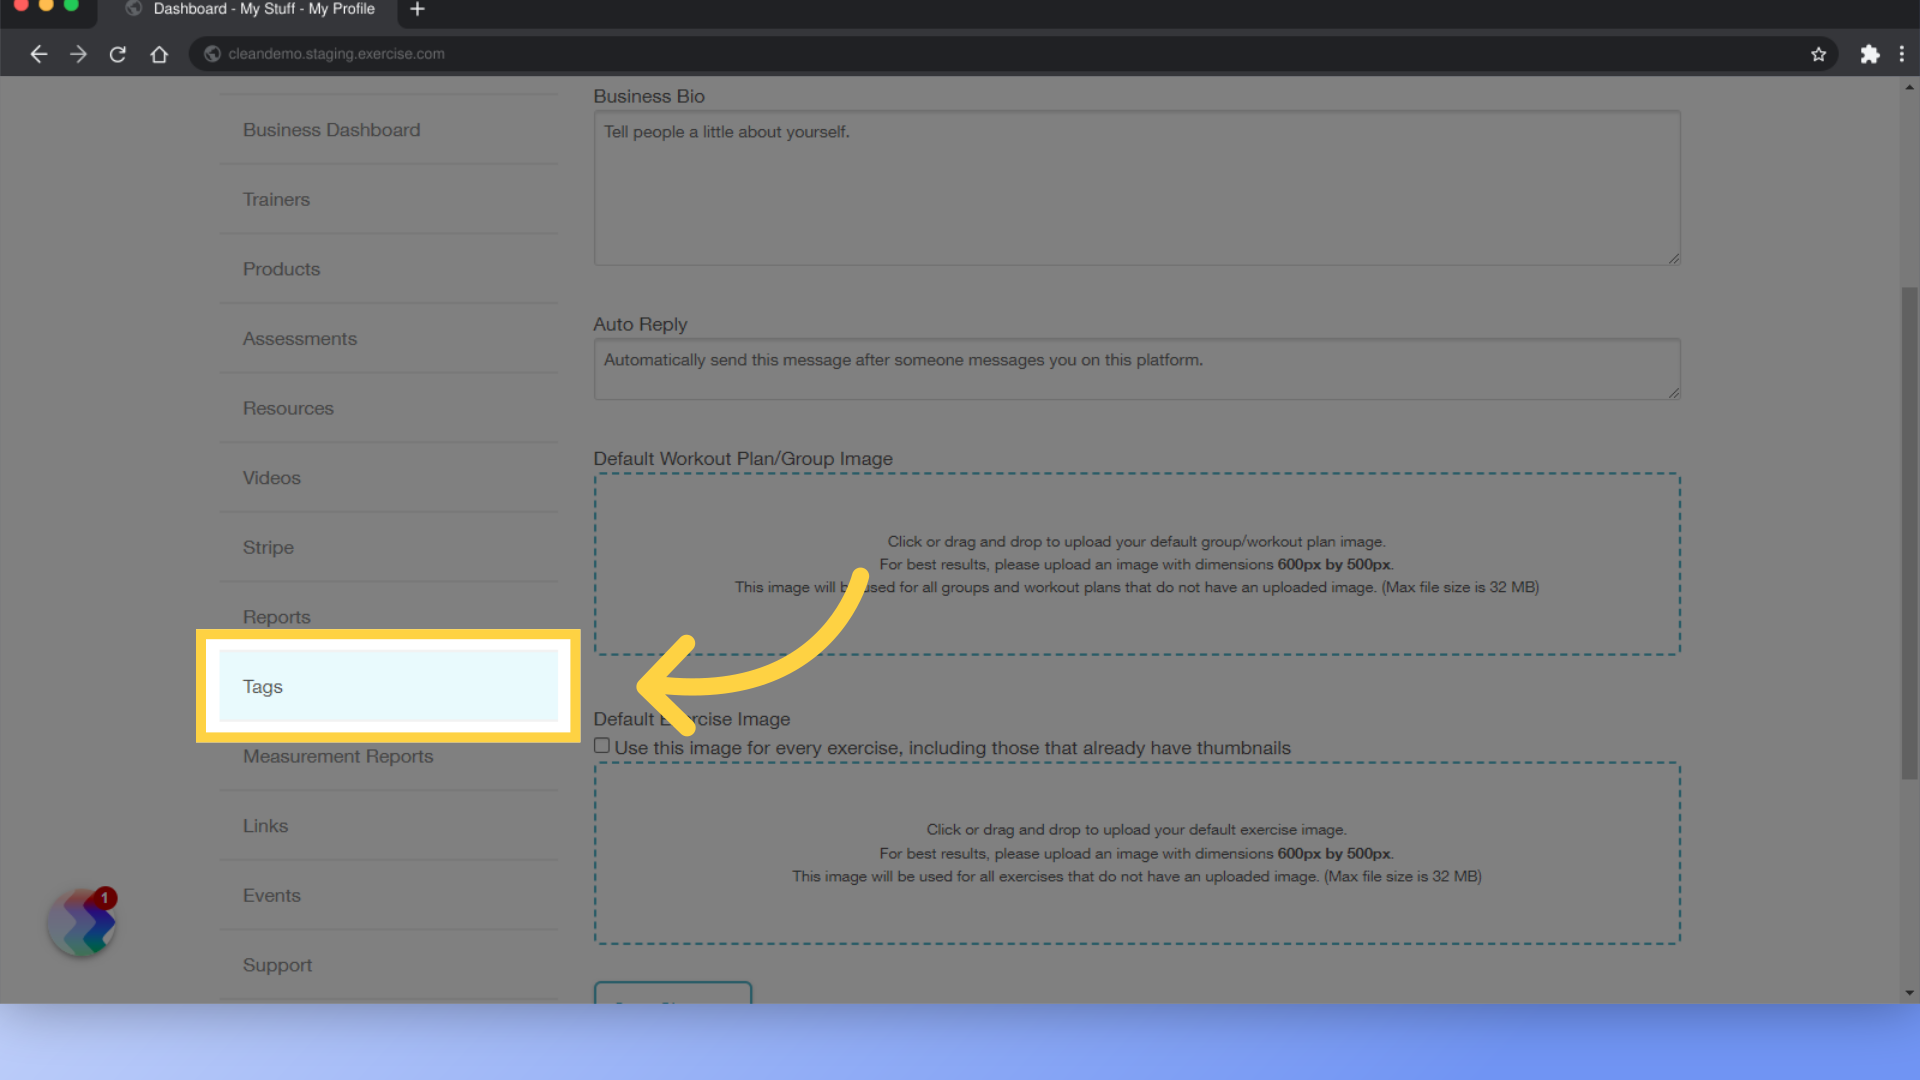Open Events in the sidebar
The height and width of the screenshot is (1080, 1920).
pyautogui.click(x=389, y=896)
